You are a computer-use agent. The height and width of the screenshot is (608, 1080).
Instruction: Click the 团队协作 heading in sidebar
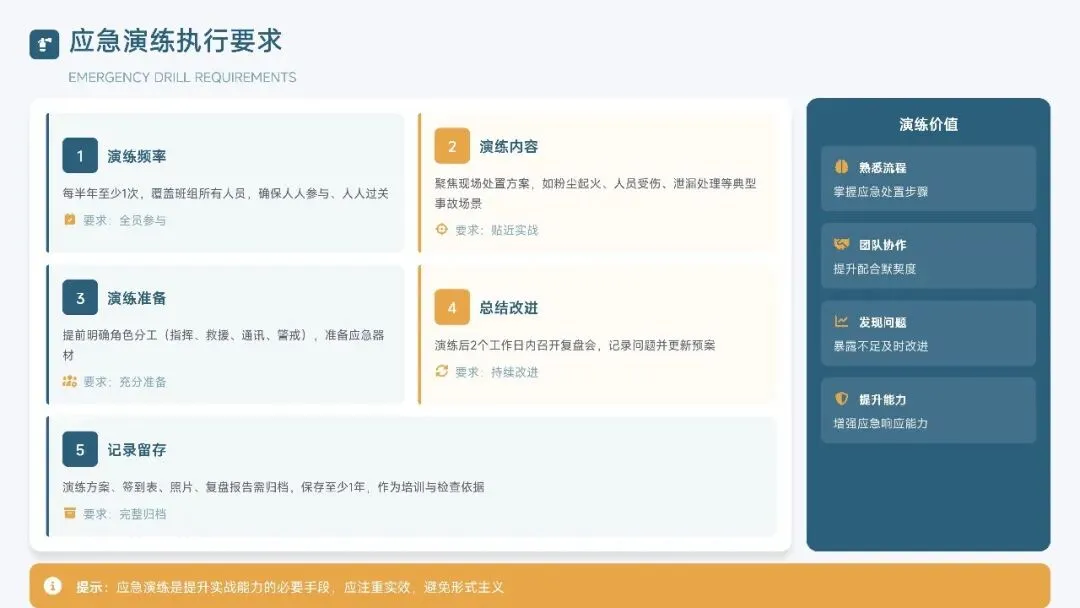[x=882, y=244]
